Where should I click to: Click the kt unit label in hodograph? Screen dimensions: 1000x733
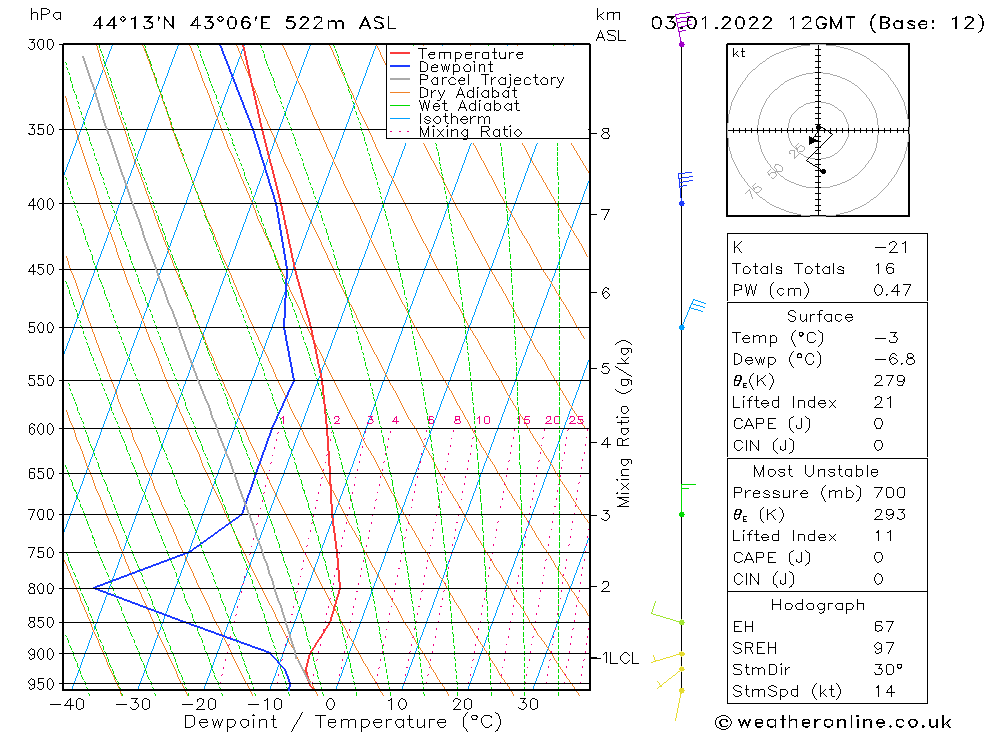coord(739,53)
